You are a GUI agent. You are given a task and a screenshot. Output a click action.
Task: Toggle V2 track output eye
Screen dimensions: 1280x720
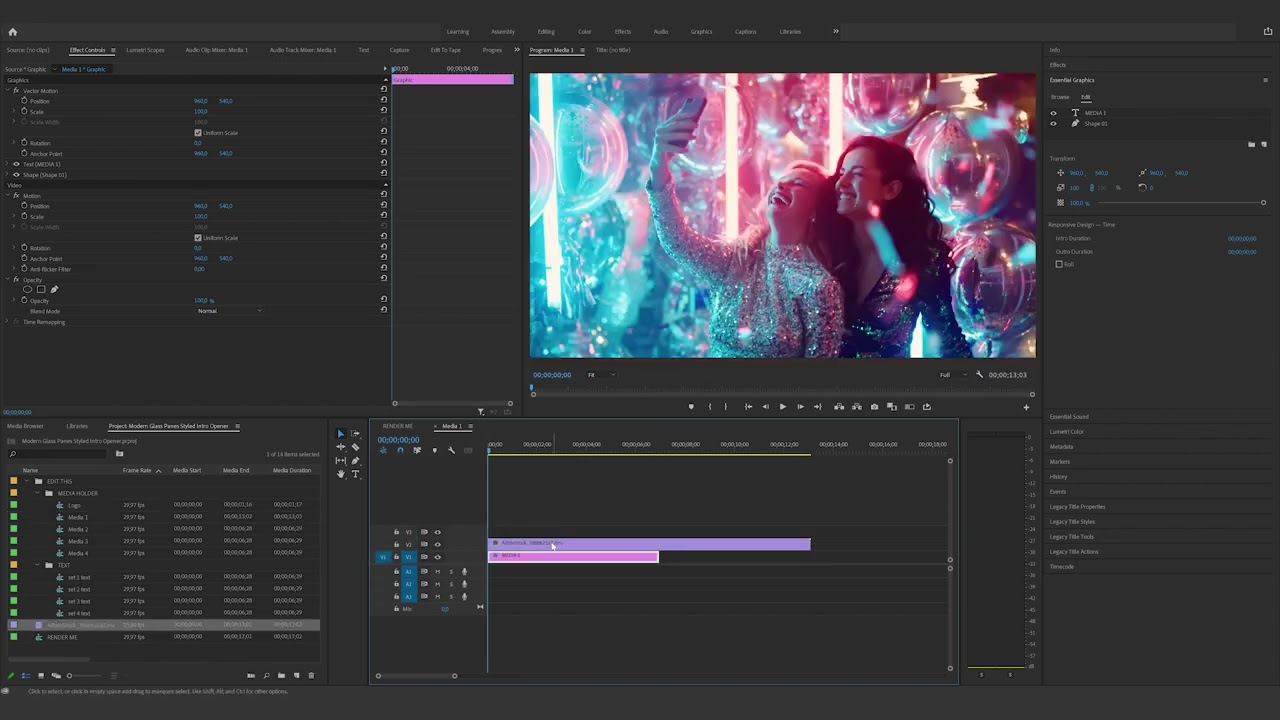437,544
